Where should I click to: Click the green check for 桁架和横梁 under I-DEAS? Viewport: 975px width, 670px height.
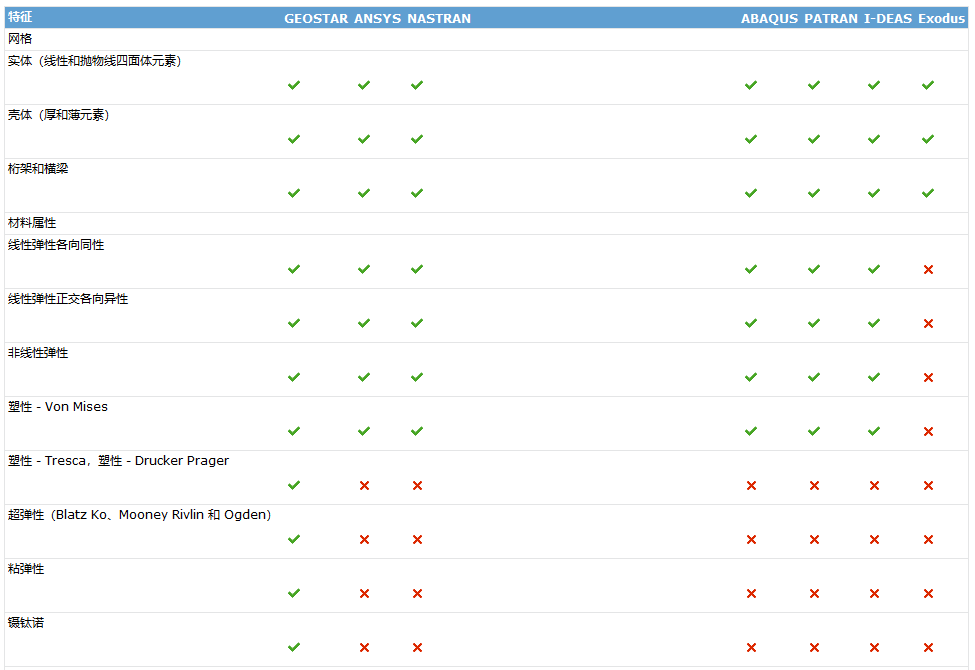(874, 193)
